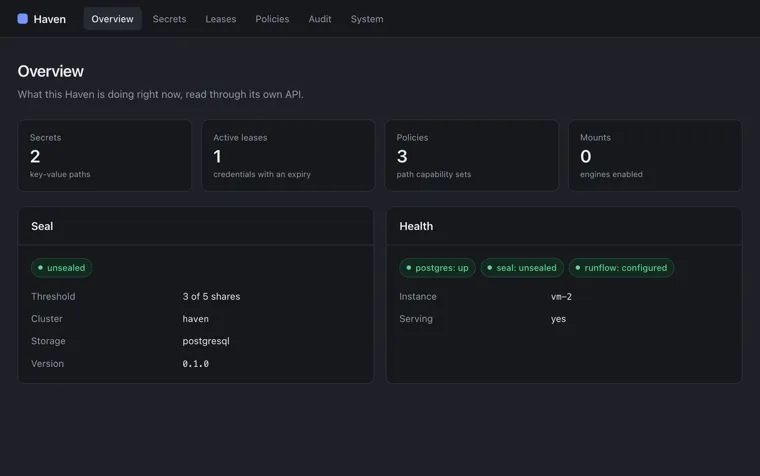Screen dimensions: 760x476
Task: Click the Threshold label
Action: [53, 297]
